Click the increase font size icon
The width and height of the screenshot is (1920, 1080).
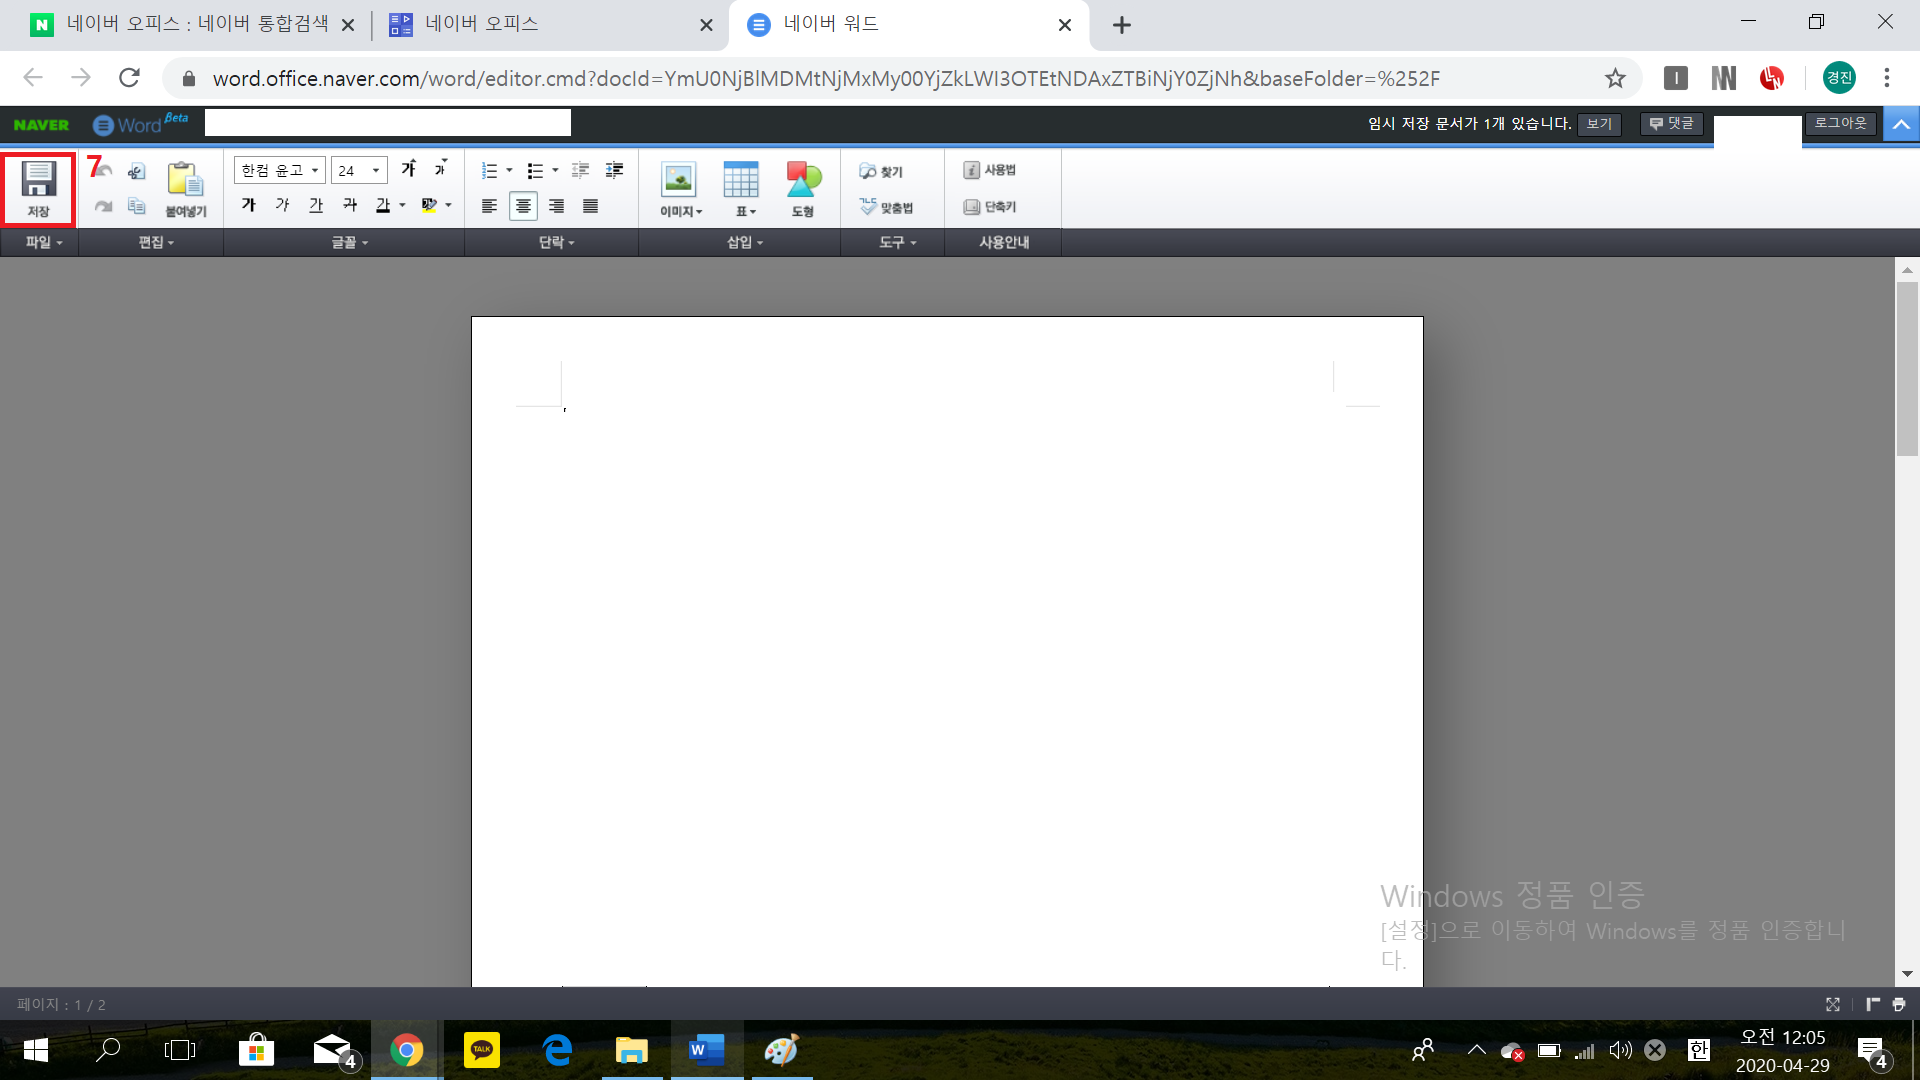tap(408, 169)
